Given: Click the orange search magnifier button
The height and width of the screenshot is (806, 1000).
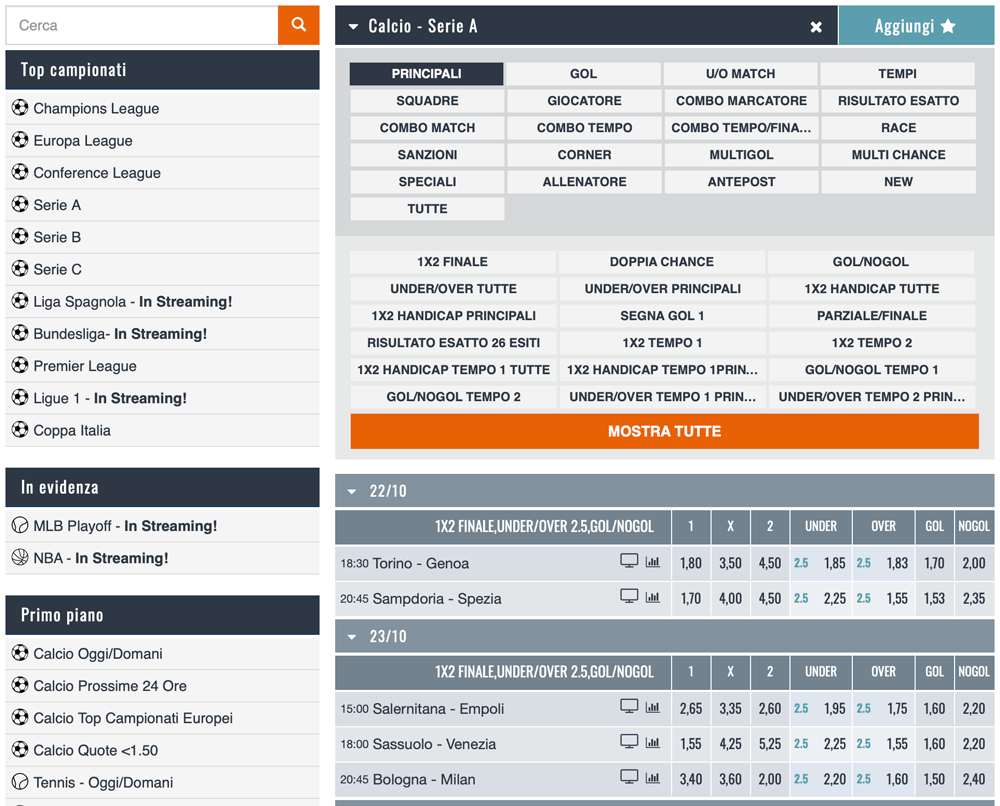Looking at the screenshot, I should click(x=298, y=26).
